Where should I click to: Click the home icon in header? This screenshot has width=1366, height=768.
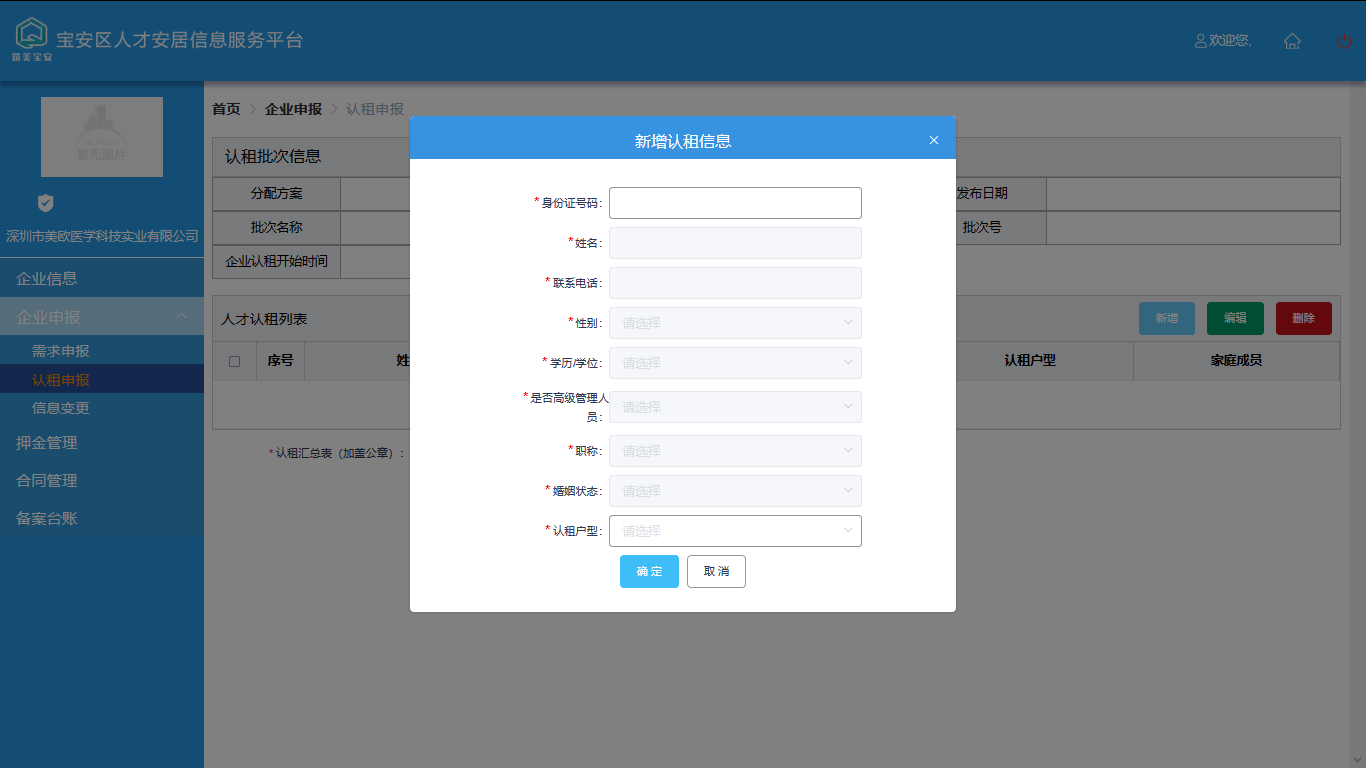(x=1292, y=41)
